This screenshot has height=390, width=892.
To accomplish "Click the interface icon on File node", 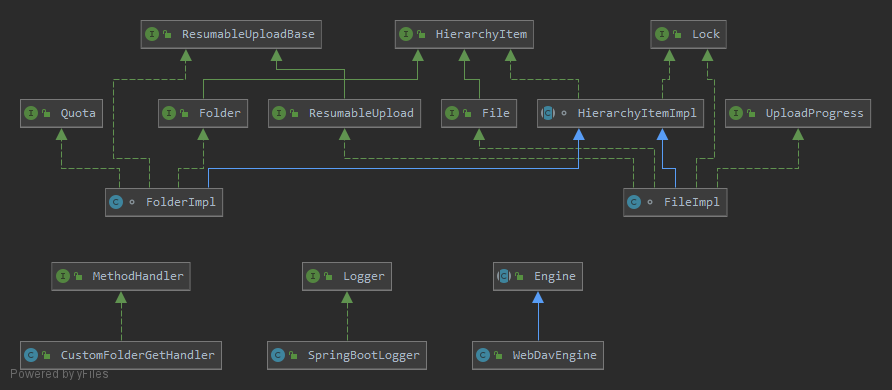I will [452, 113].
